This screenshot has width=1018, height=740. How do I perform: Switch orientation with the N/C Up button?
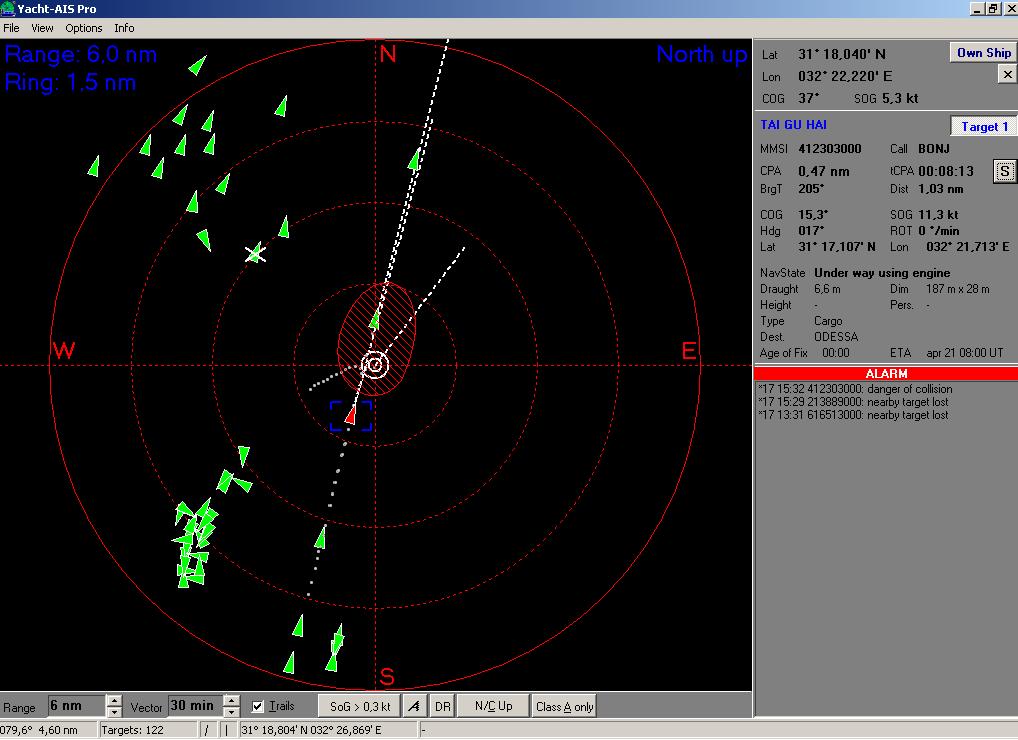coord(493,706)
